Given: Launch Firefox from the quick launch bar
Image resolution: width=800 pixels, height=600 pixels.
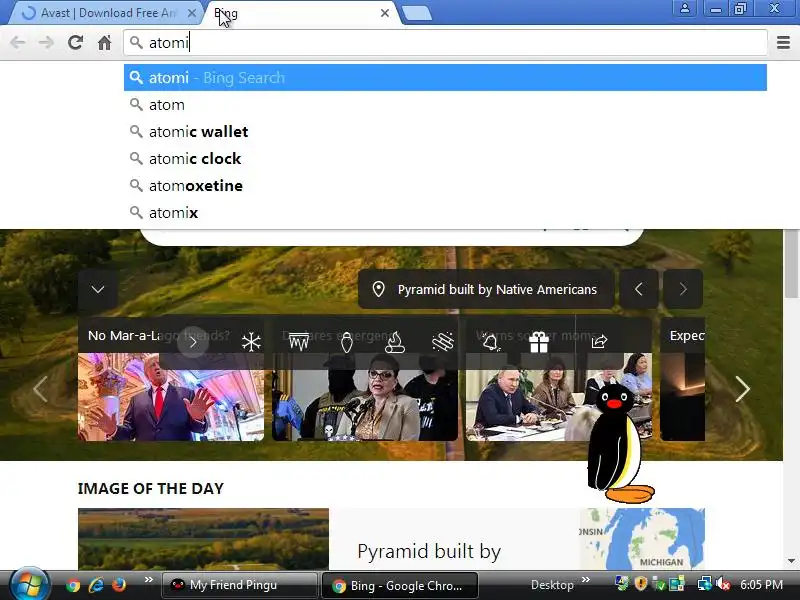Looking at the screenshot, I should pyautogui.click(x=118, y=584).
